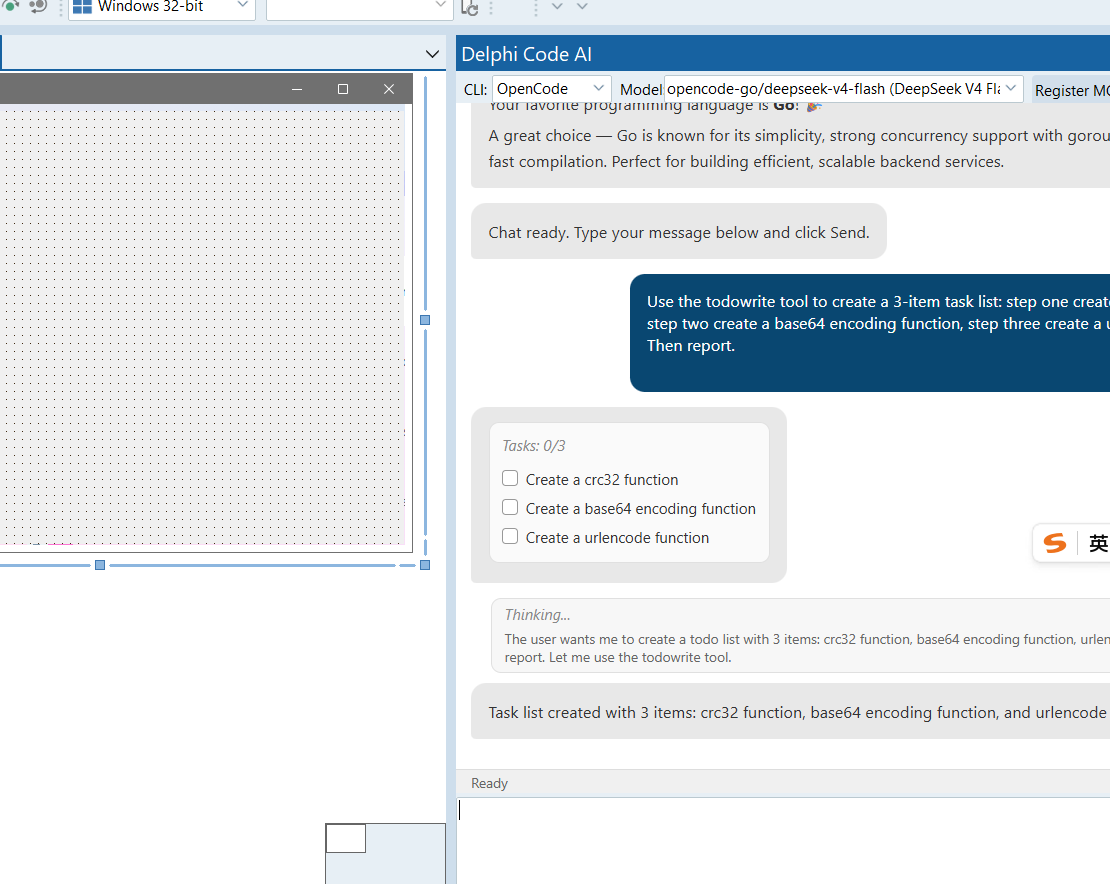The height and width of the screenshot is (884, 1110).
Task: Select the bottom-edge resize handle of the form
Action: [100, 565]
